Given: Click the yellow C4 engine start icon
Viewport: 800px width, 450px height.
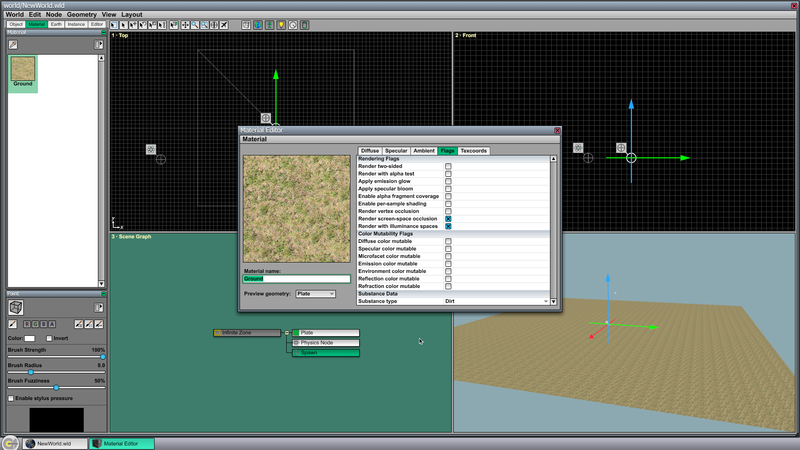Looking at the screenshot, I should point(10,443).
